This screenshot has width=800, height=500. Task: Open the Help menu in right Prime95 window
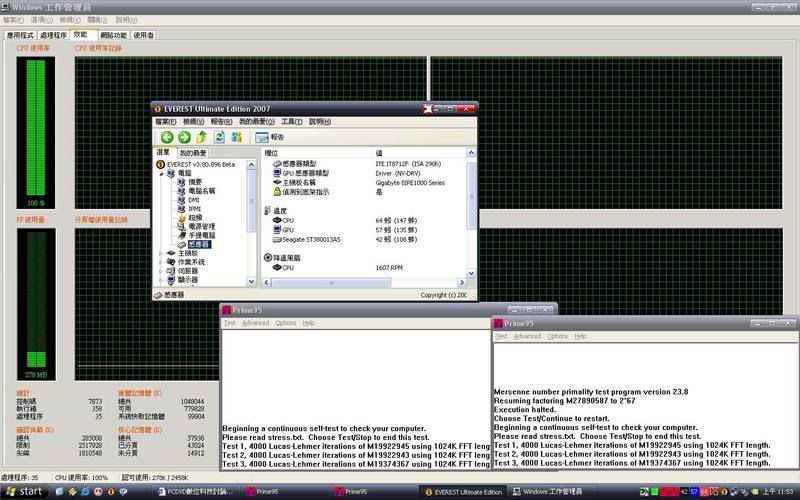[x=580, y=336]
